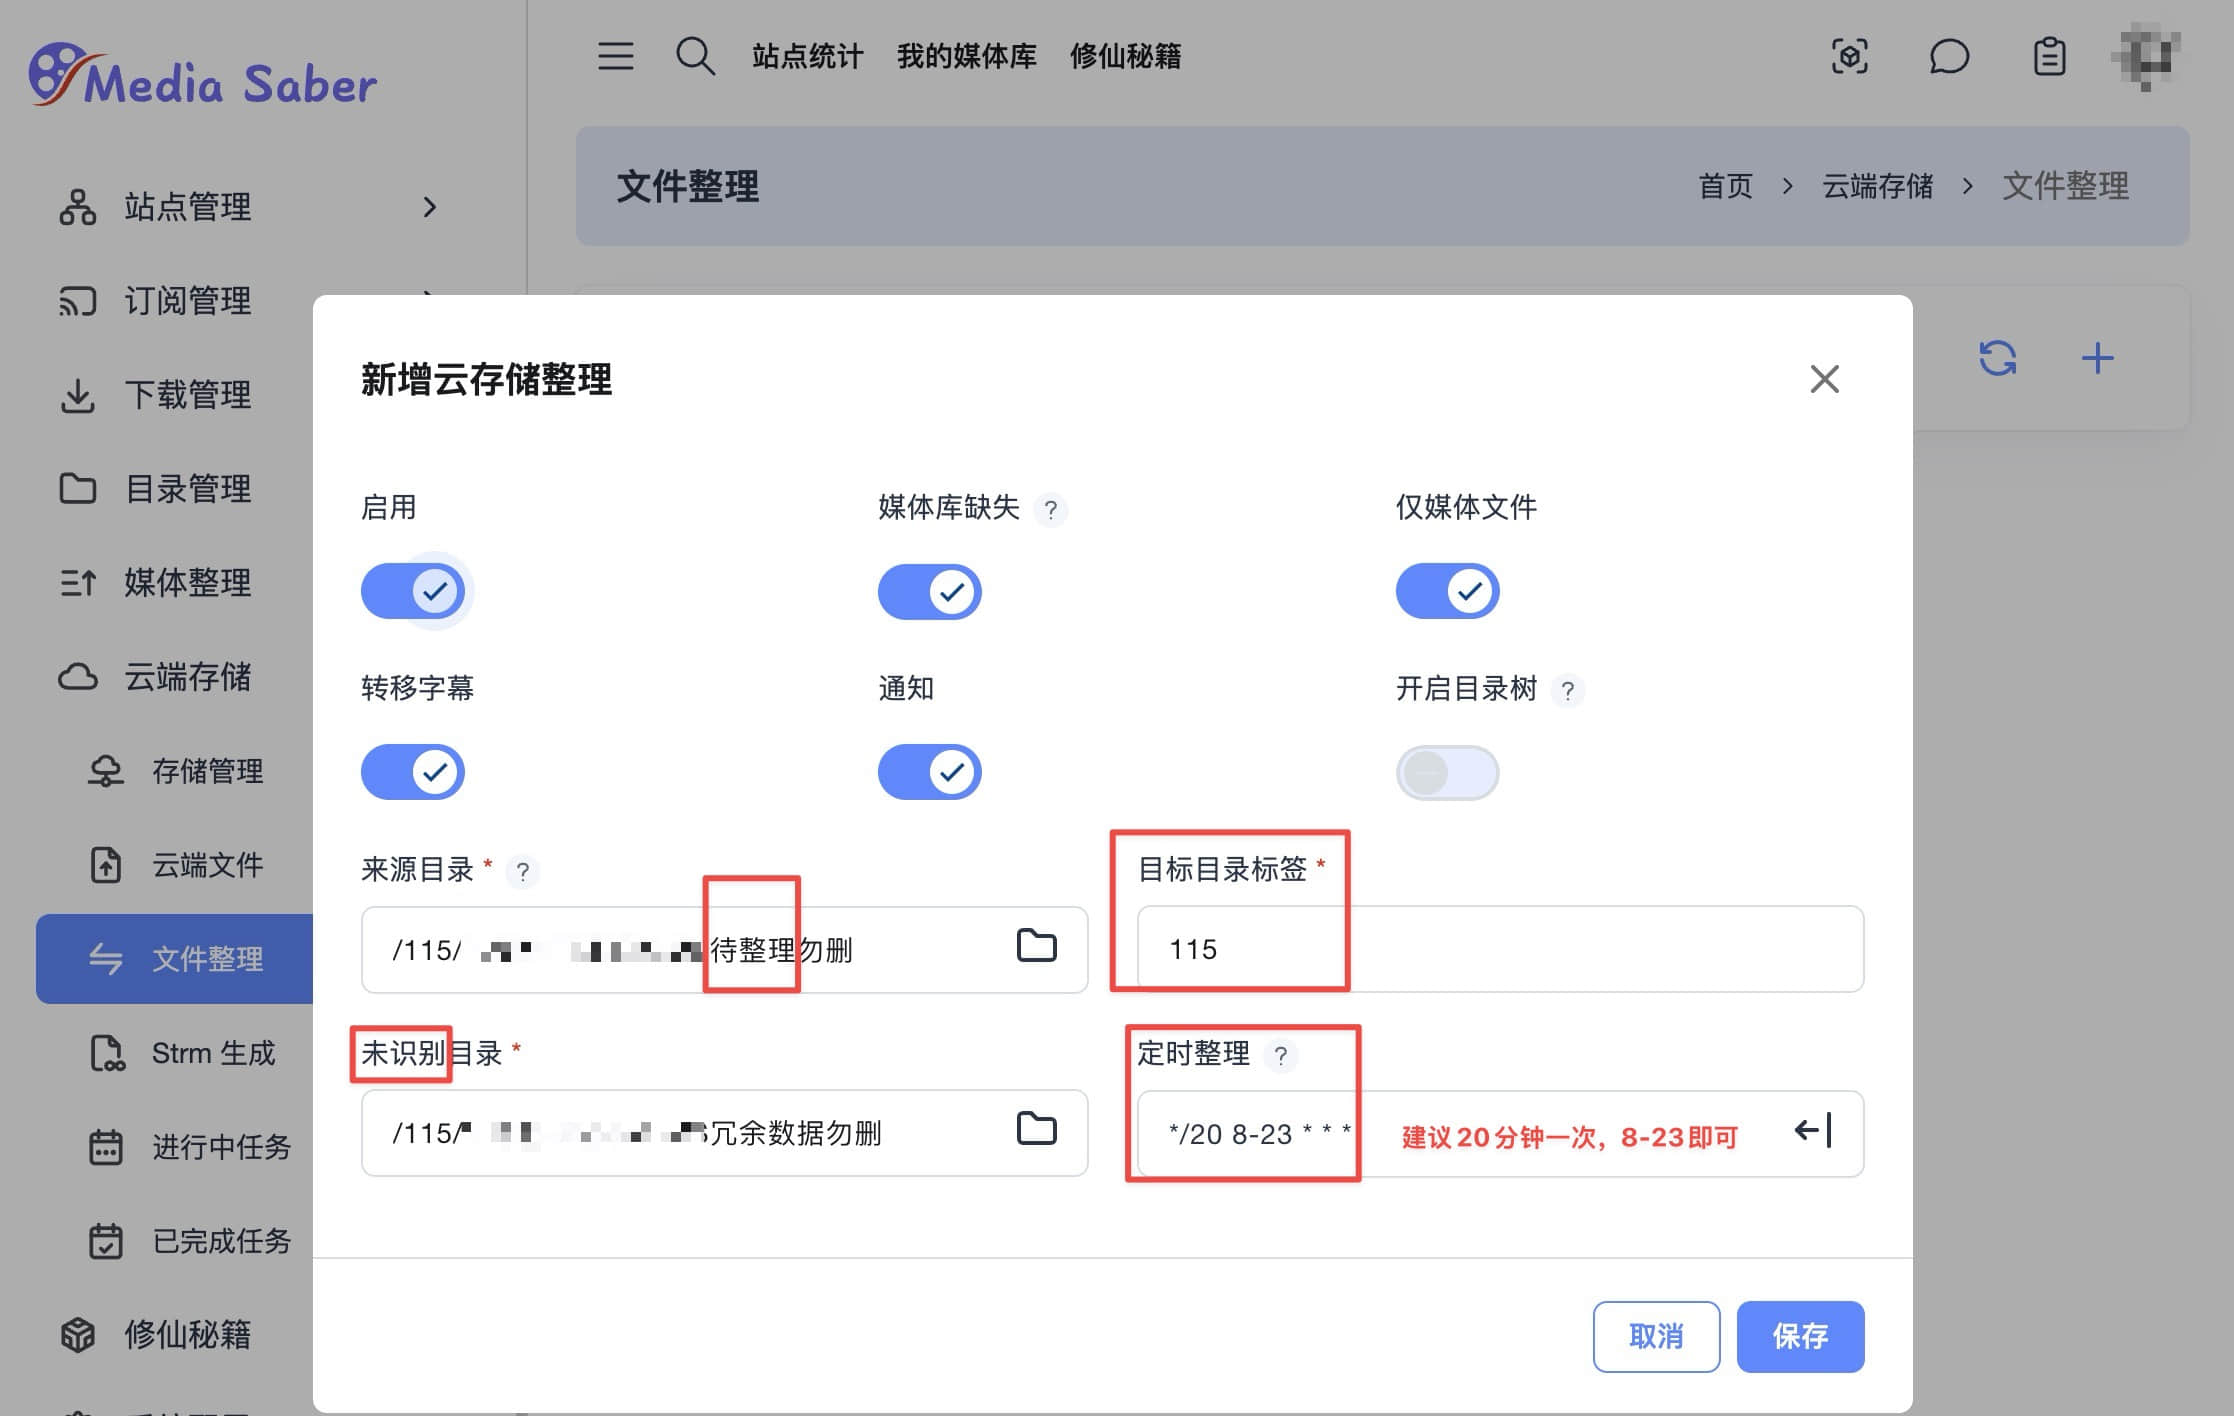Disable the 转移字幕 switch

[413, 772]
